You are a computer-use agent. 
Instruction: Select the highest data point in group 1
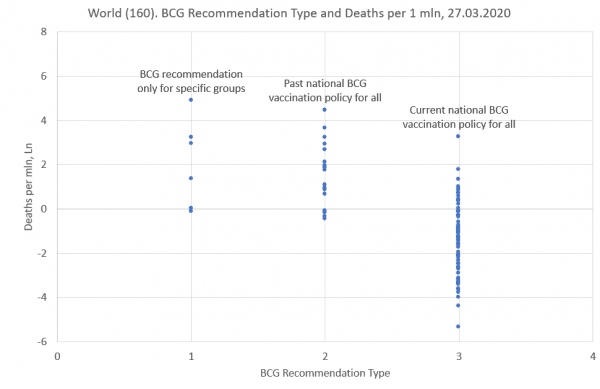[x=191, y=100]
